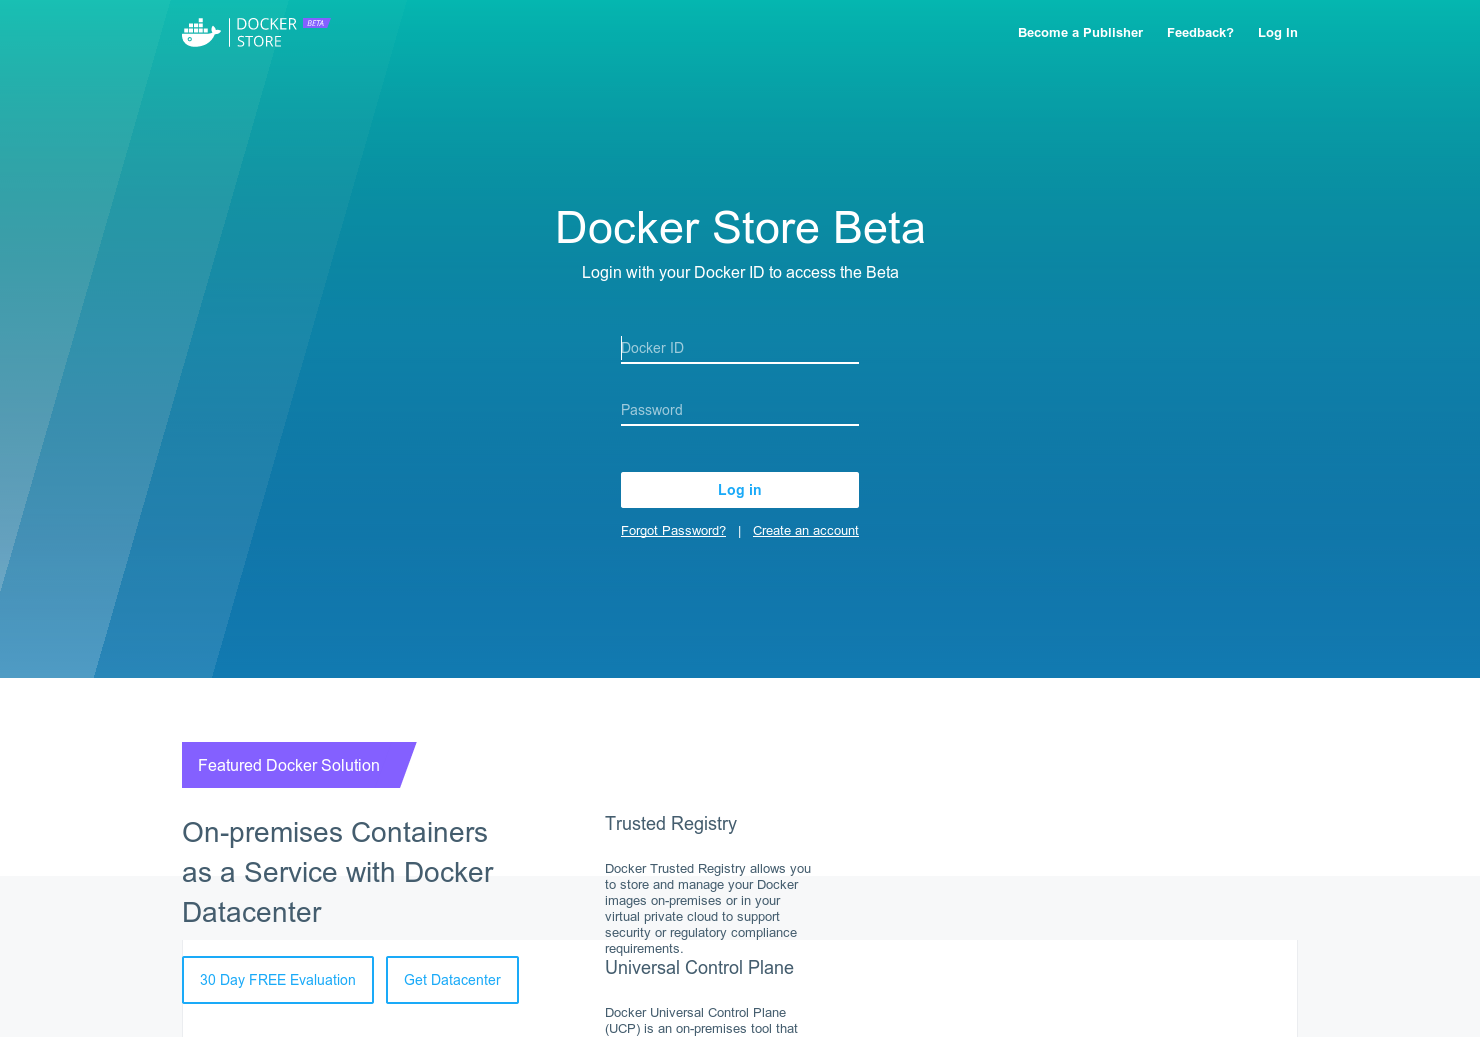This screenshot has height=1037, width=1480.
Task: Click the separator between Forgot Password and Create account
Action: [x=739, y=530]
